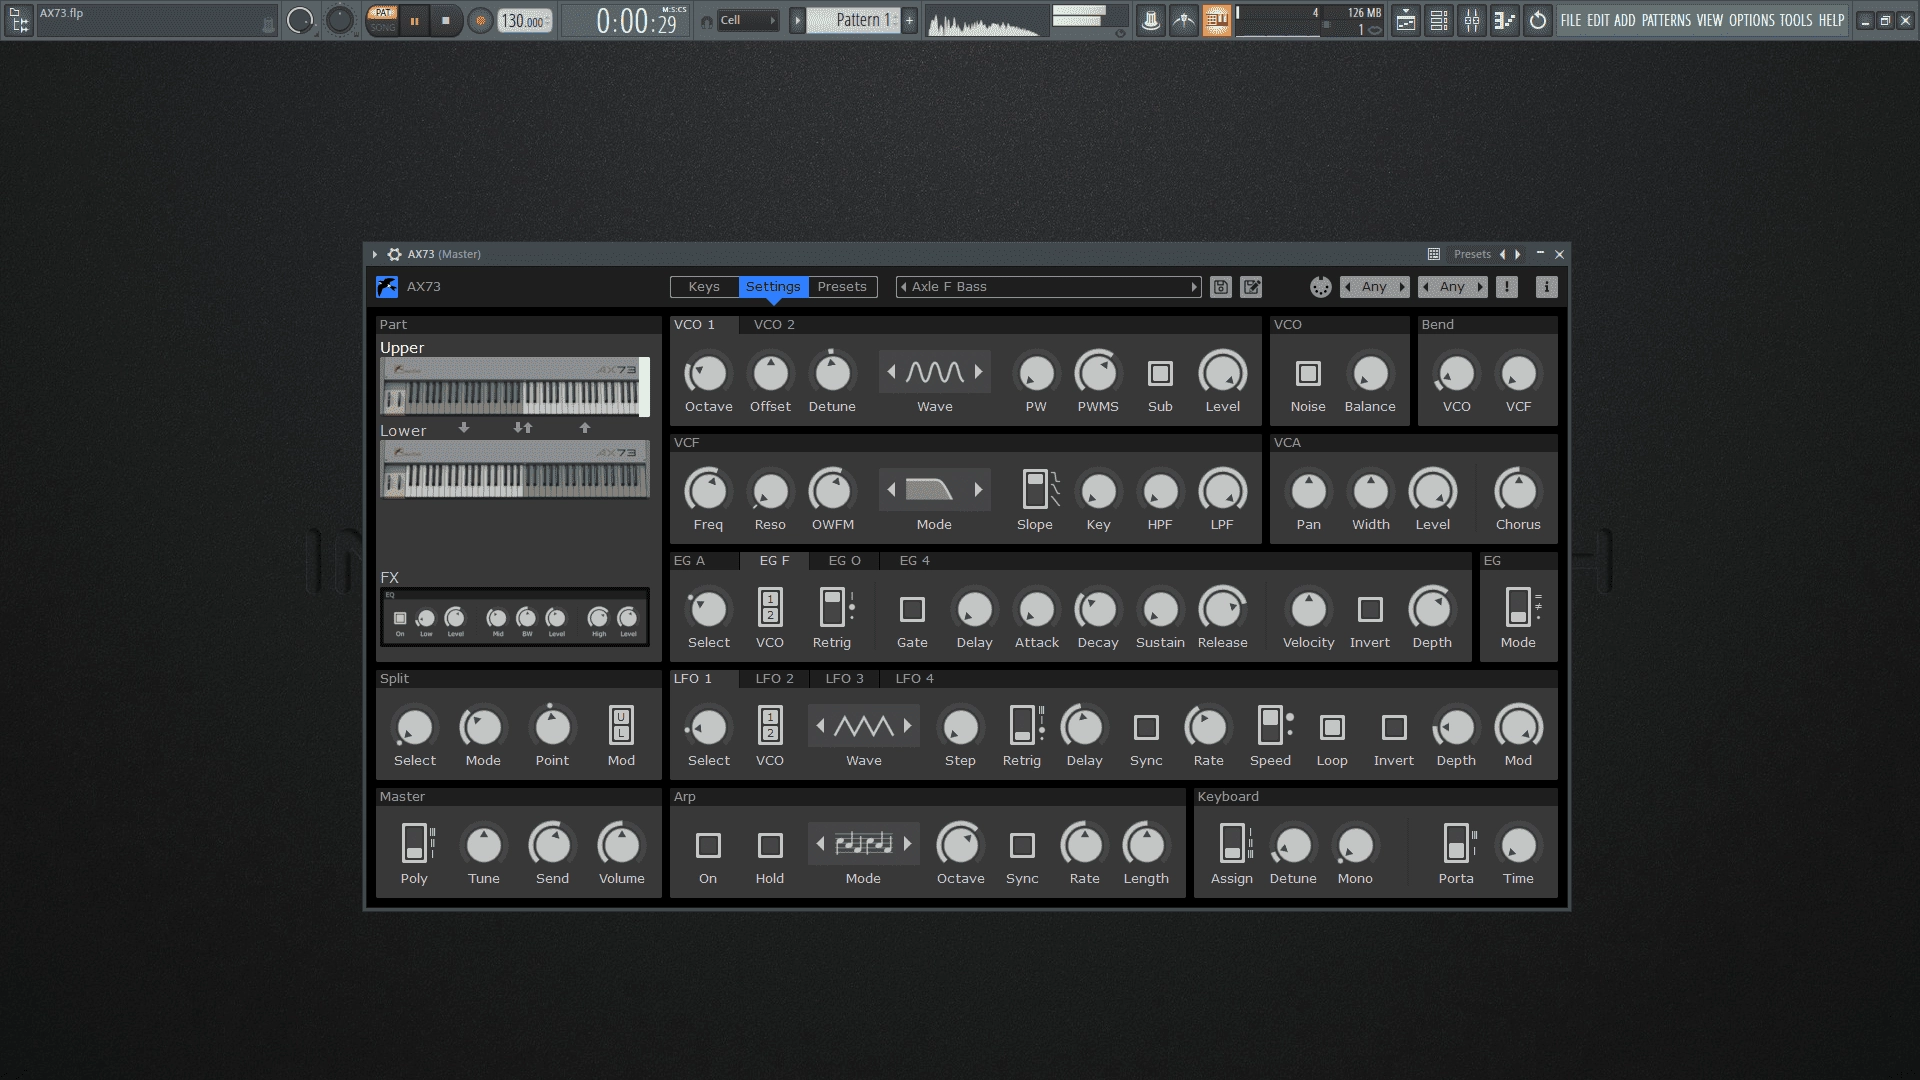Screen dimensions: 1920x1080
Task: Toggle the Arp Hold checkbox
Action: click(x=770, y=845)
